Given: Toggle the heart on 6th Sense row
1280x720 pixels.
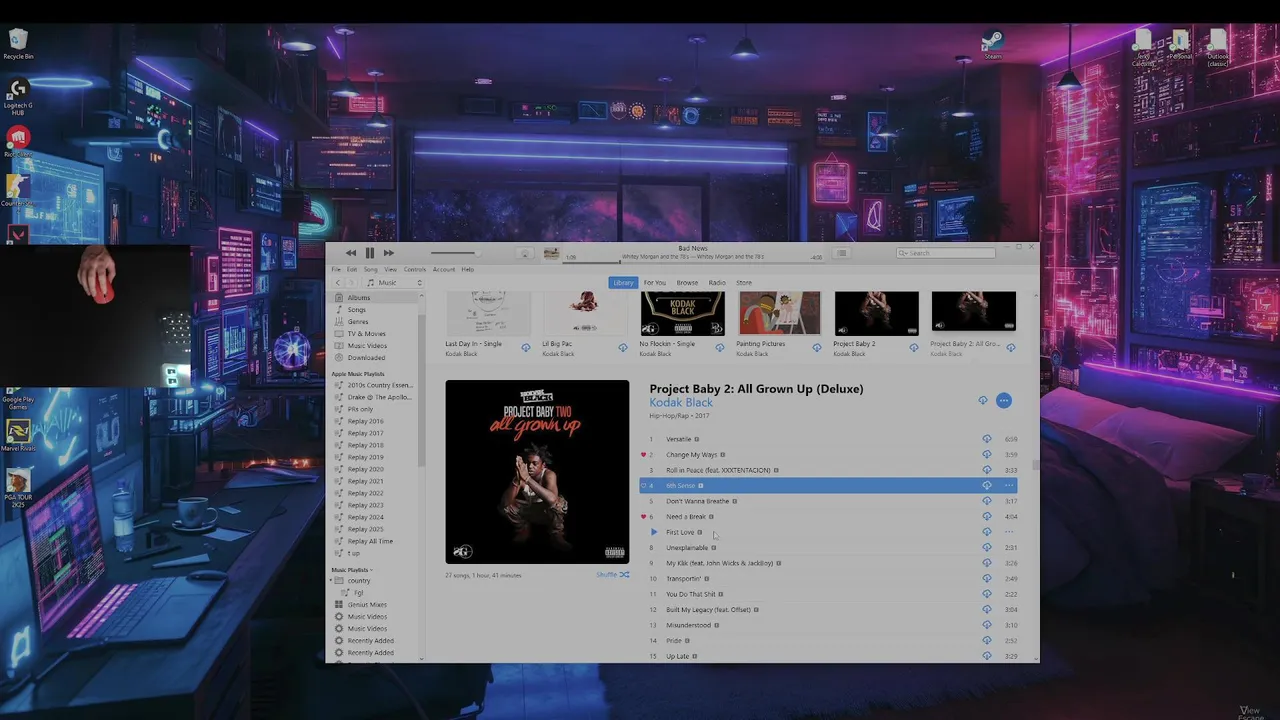Looking at the screenshot, I should click(x=643, y=486).
